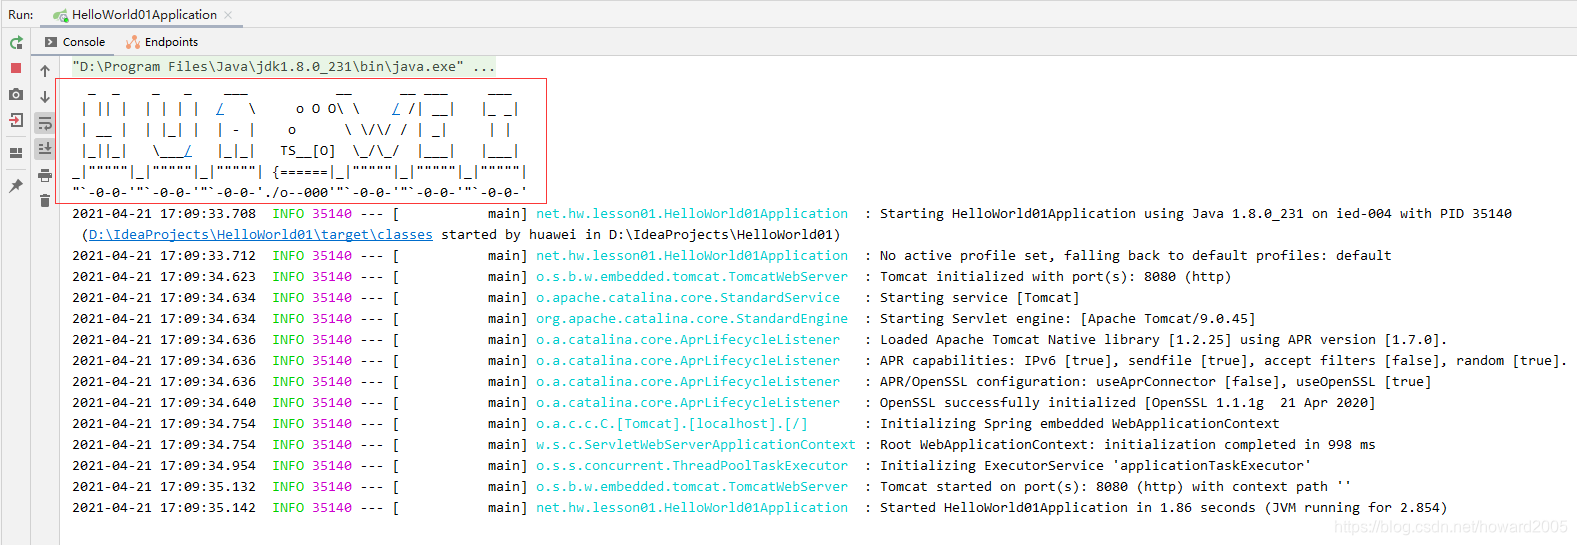Click 'Tomcat initialized with port(s): 8080 (http)'

[x=1056, y=277]
